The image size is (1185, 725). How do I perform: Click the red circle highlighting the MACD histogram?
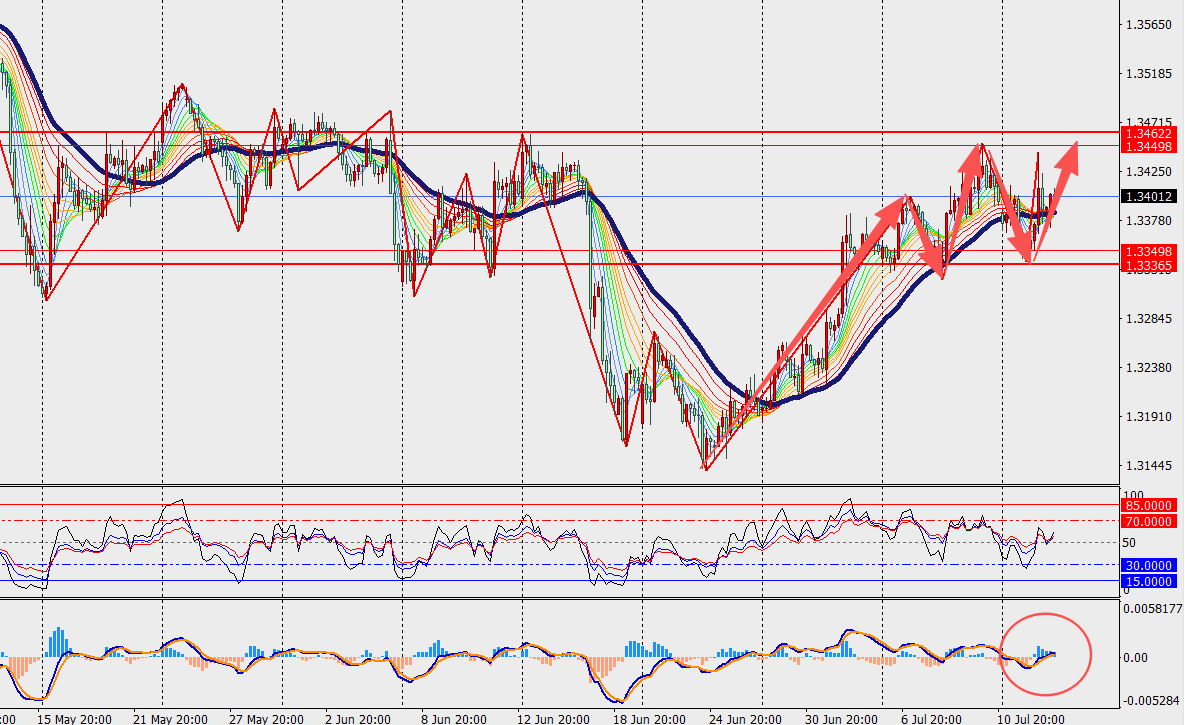pyautogui.click(x=1046, y=654)
